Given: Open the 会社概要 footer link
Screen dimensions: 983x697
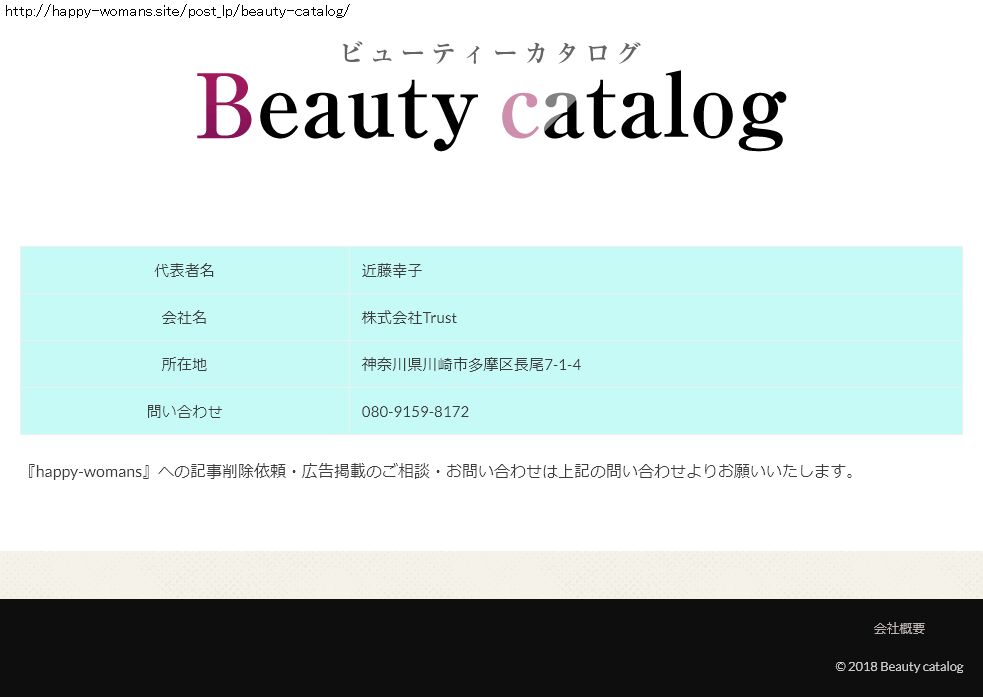Looking at the screenshot, I should point(899,629).
